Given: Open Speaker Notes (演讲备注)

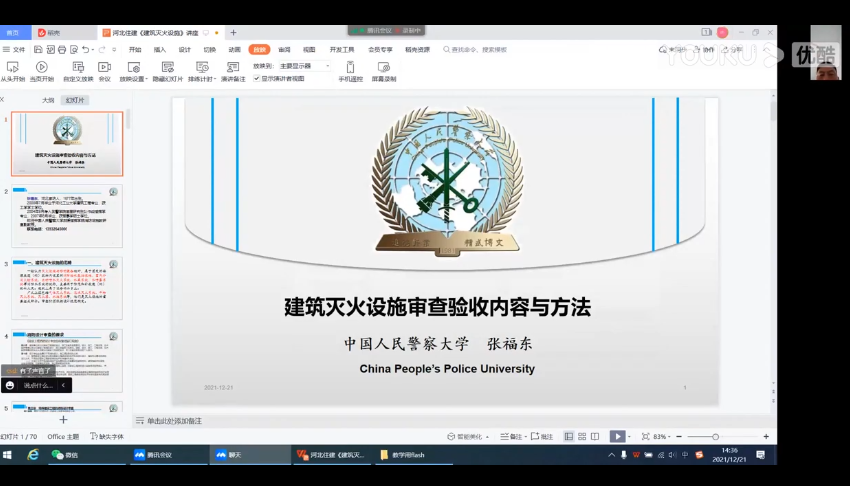Looking at the screenshot, I should pyautogui.click(x=233, y=72).
